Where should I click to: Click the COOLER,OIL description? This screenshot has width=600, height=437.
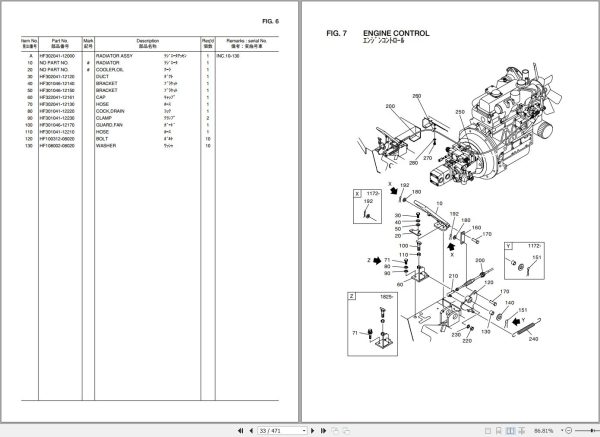pos(110,70)
